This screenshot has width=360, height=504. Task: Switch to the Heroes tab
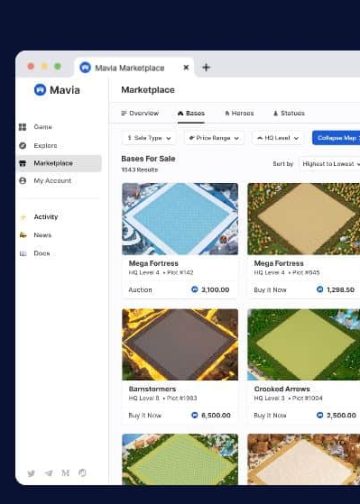[x=239, y=113]
